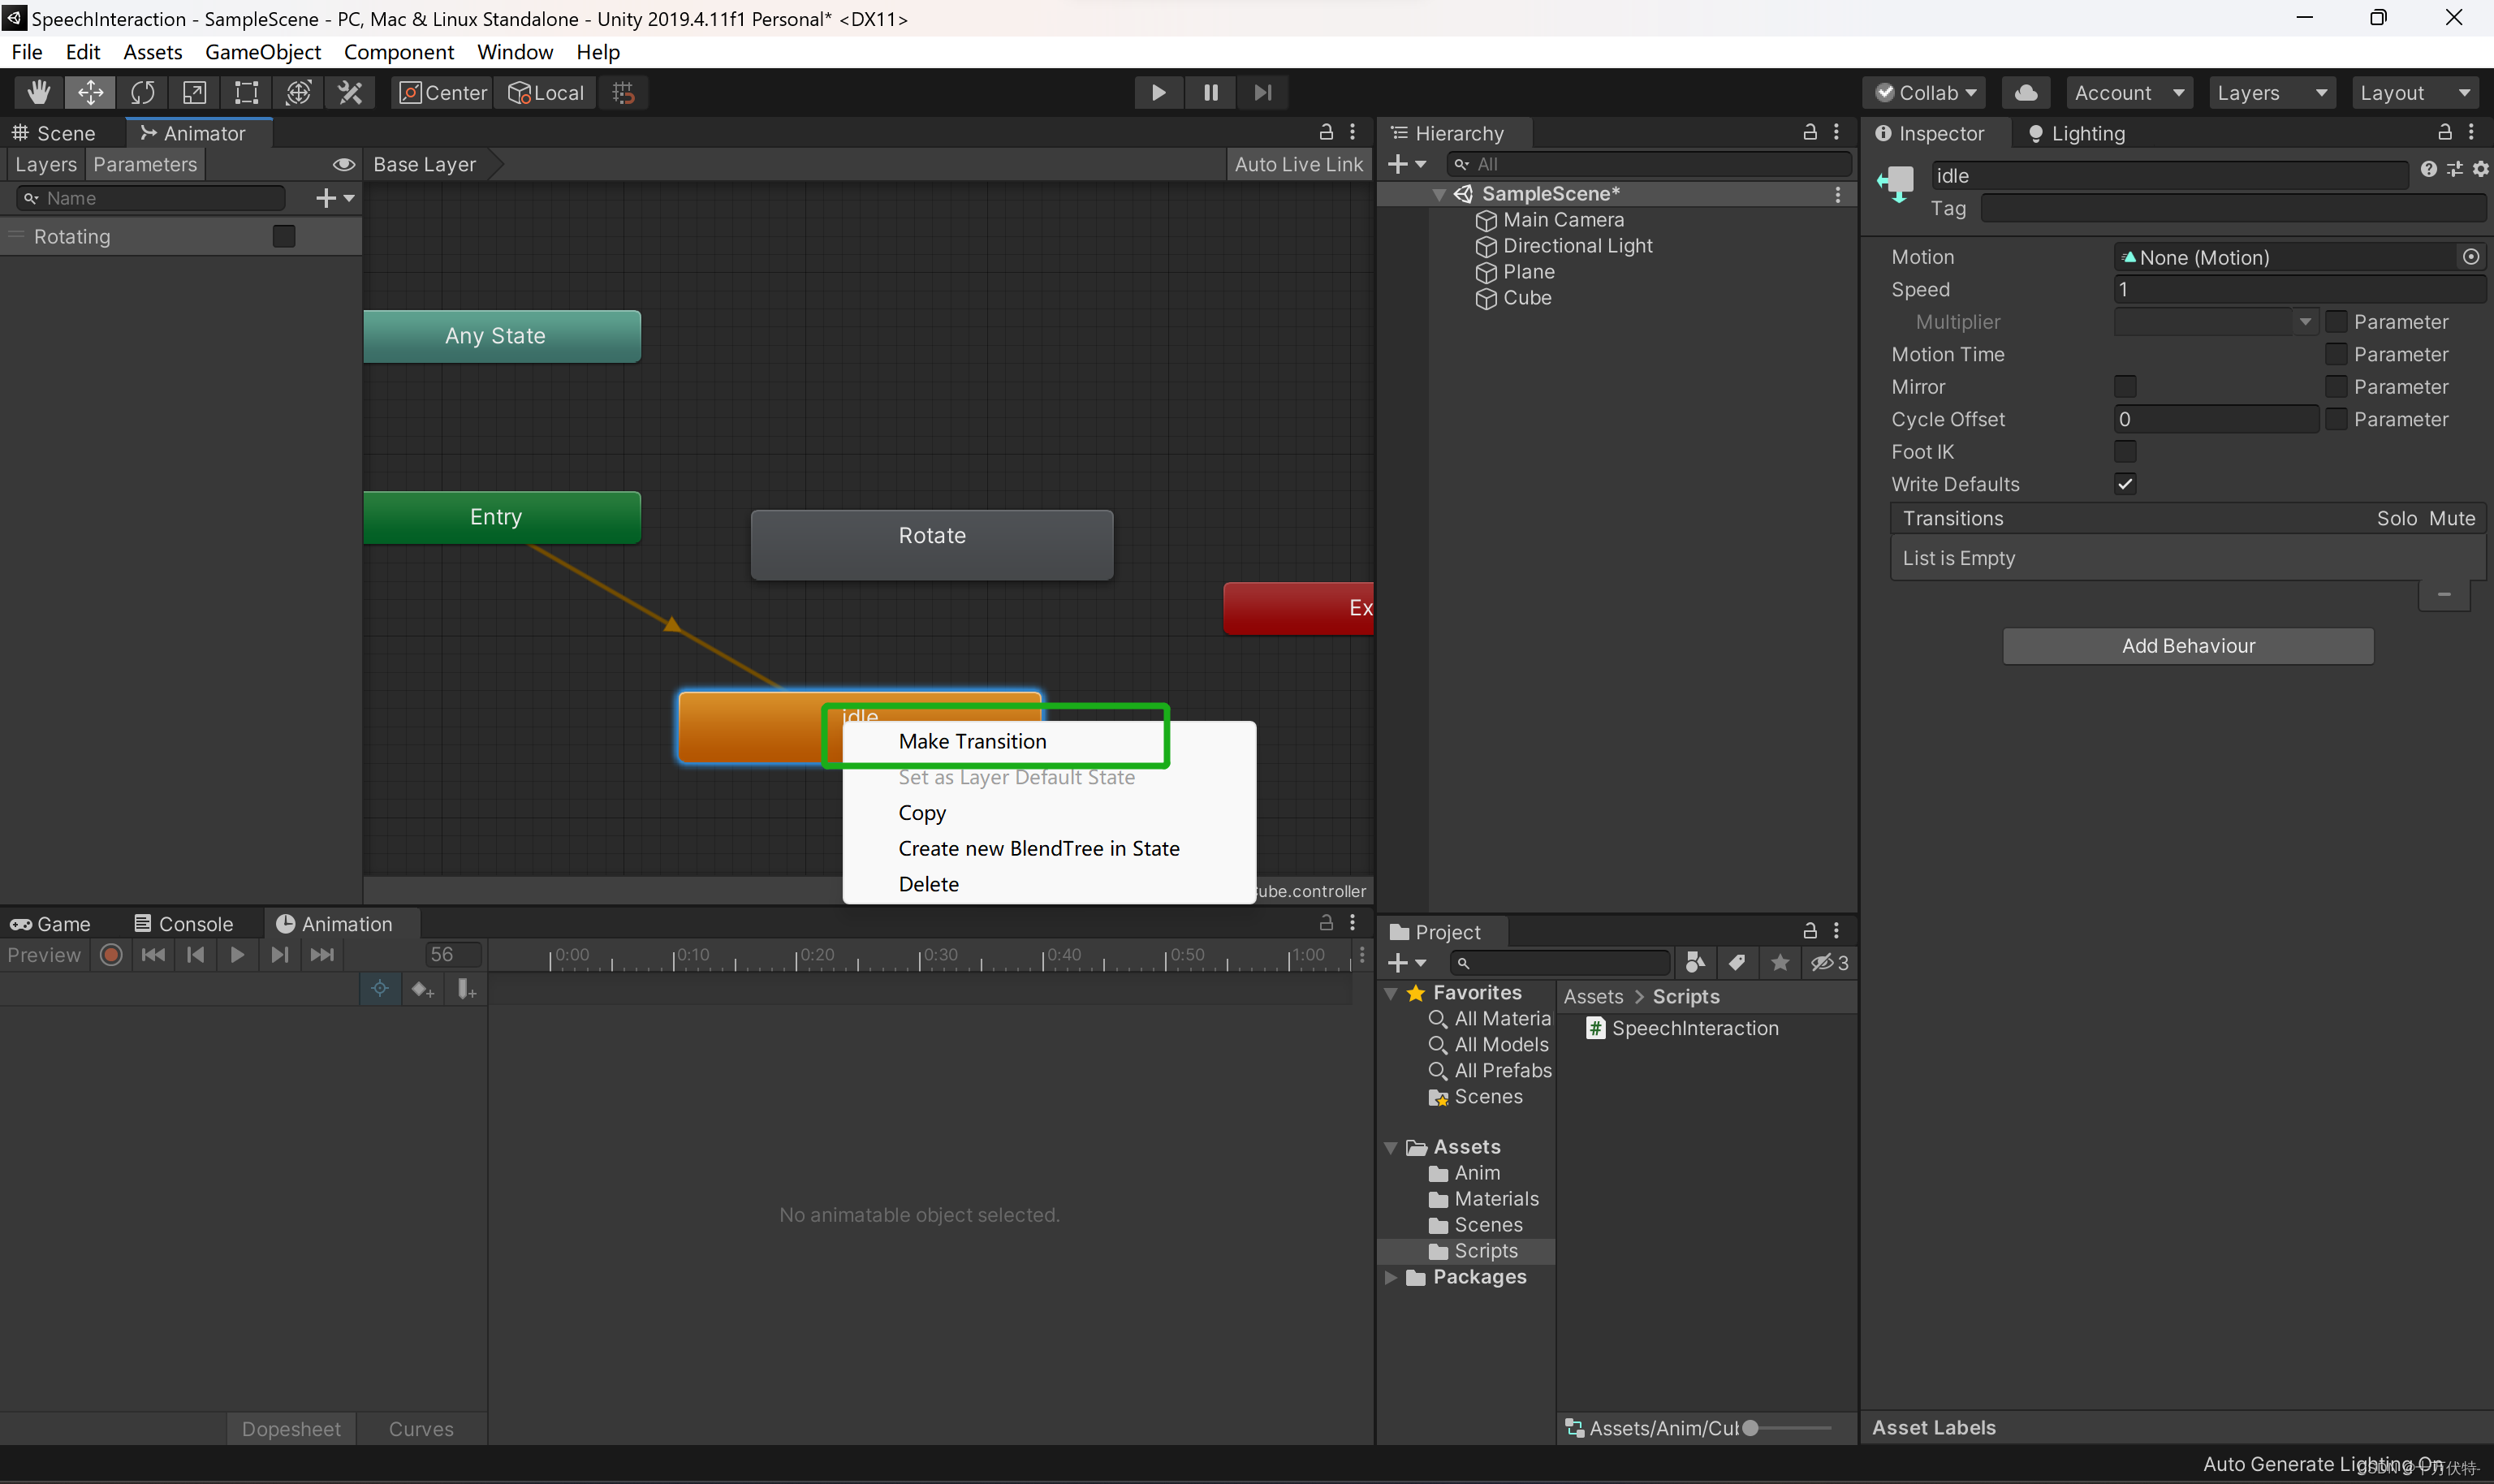Click the Add Keyframe icon
The image size is (2494, 1484).
click(422, 989)
